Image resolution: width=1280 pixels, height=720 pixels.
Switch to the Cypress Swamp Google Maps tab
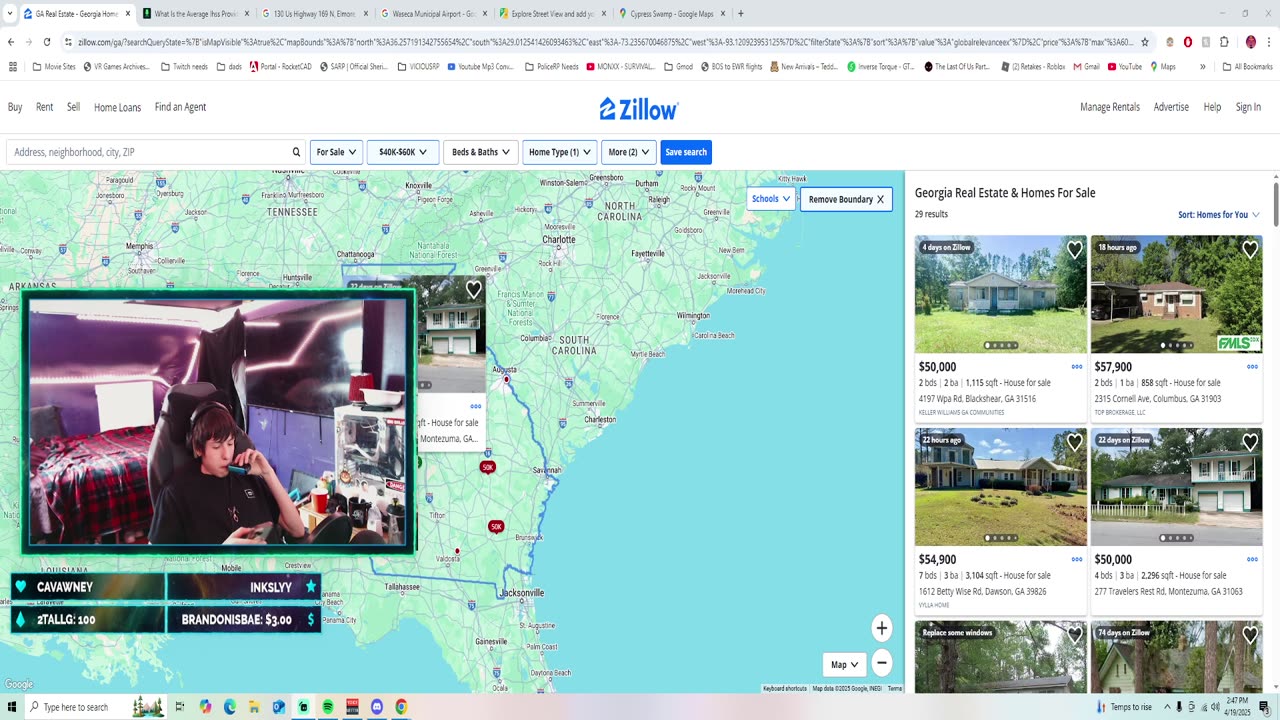point(673,14)
